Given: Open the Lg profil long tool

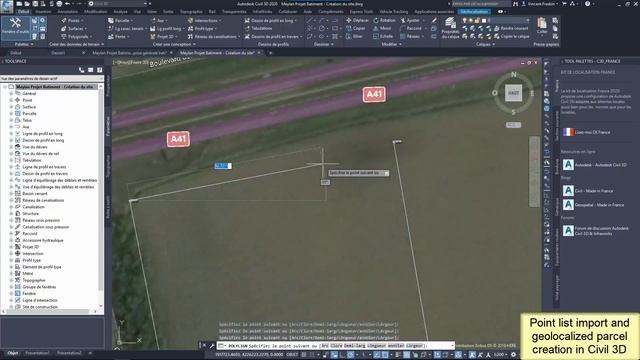Looking at the screenshot, I should [167, 29].
